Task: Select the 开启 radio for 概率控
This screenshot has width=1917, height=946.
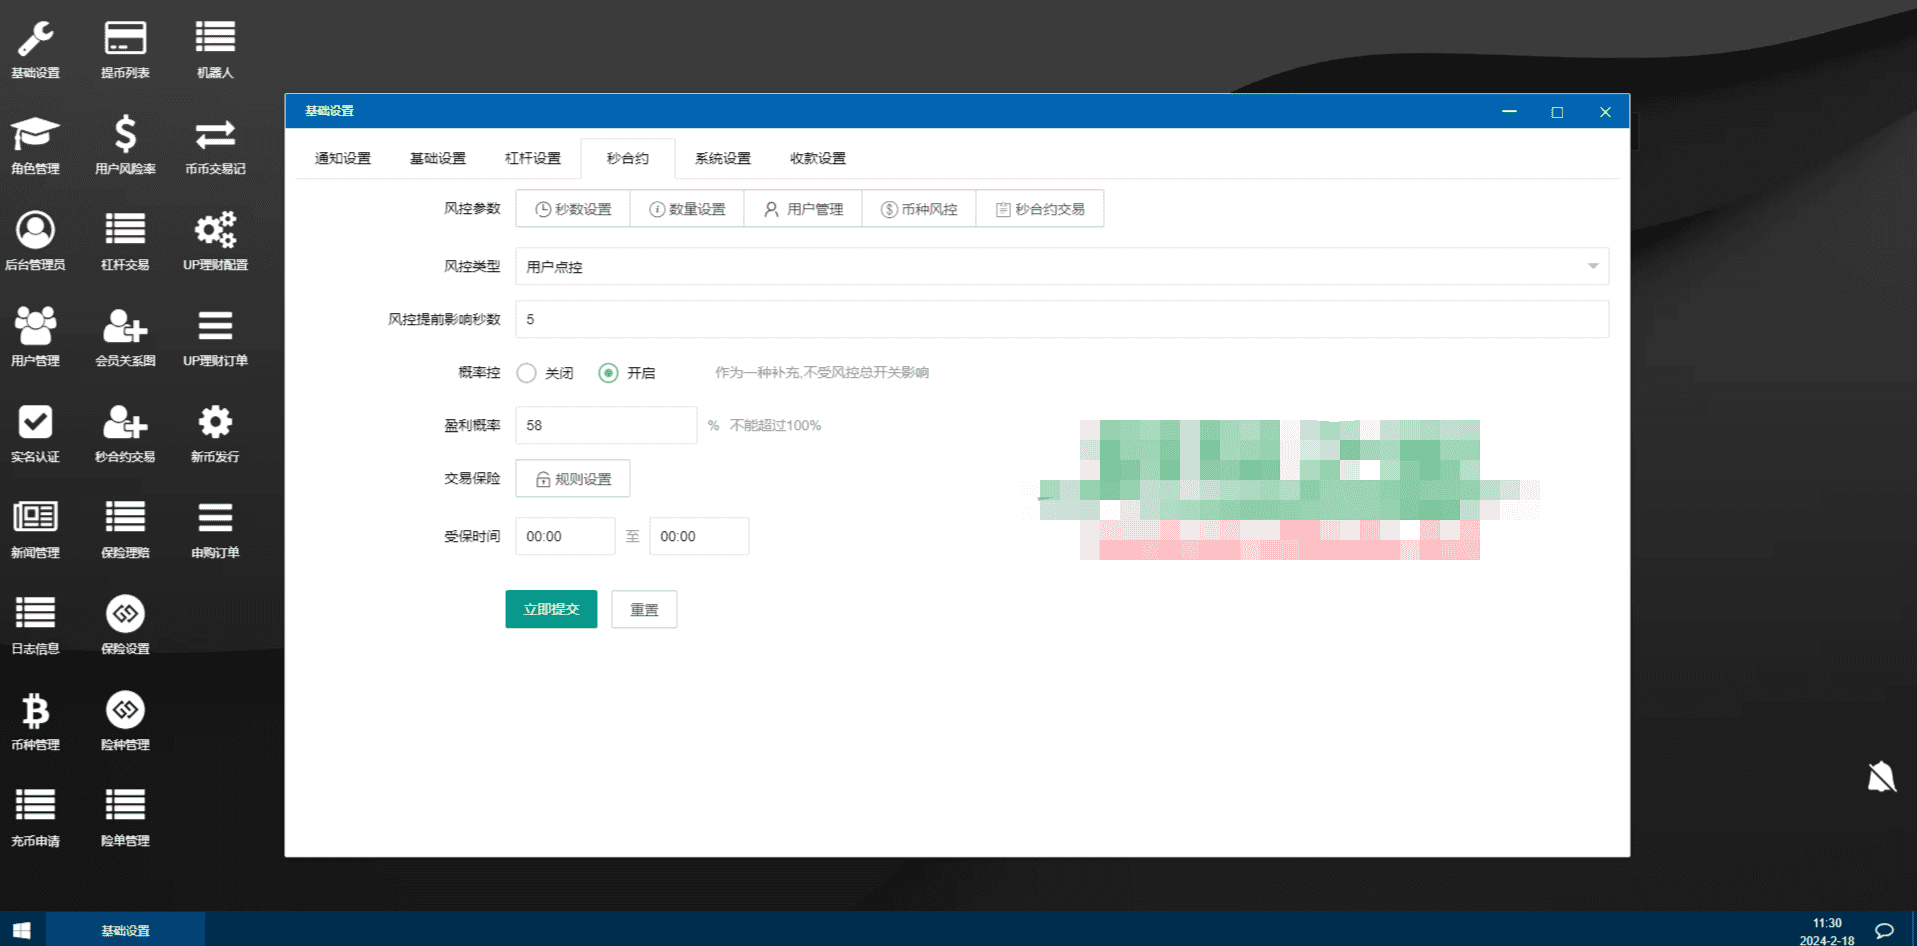Action: (608, 373)
